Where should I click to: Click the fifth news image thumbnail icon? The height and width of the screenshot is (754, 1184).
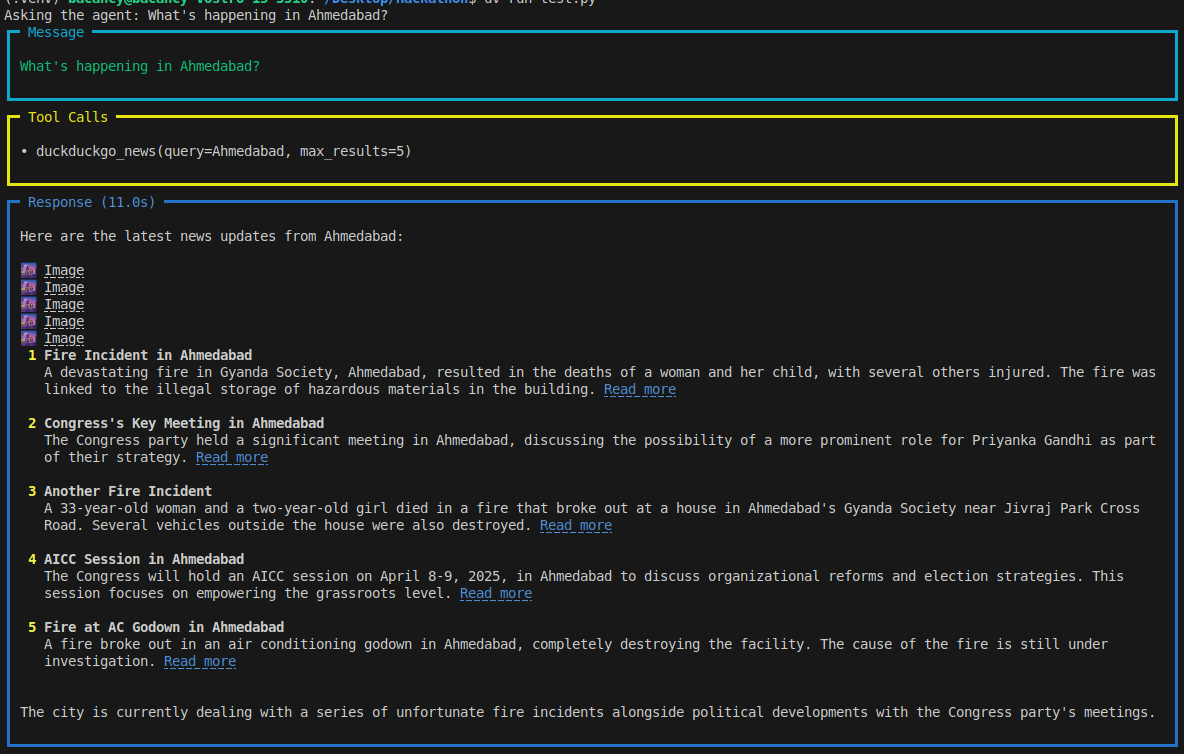coord(28,338)
